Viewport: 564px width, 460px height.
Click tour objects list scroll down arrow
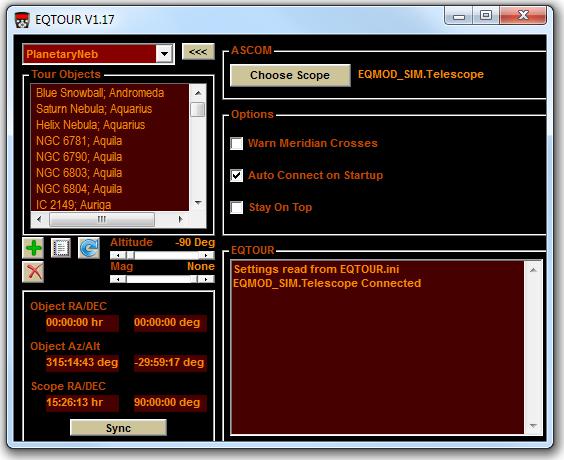pos(198,203)
